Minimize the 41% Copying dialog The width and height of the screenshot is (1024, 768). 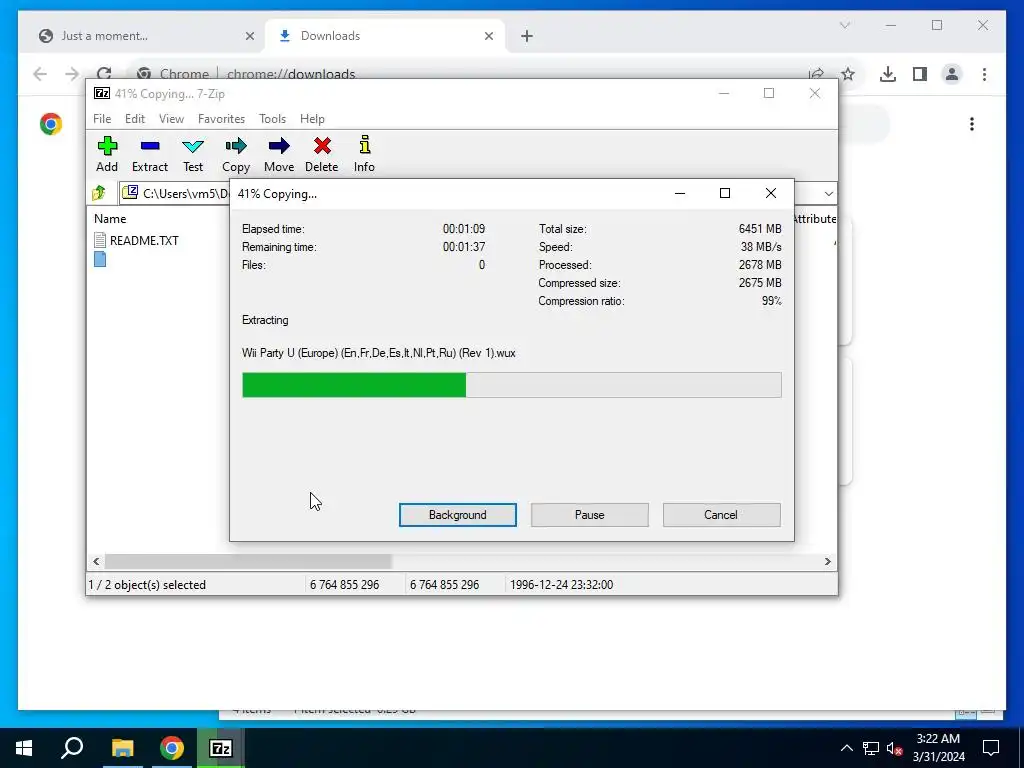coord(679,193)
